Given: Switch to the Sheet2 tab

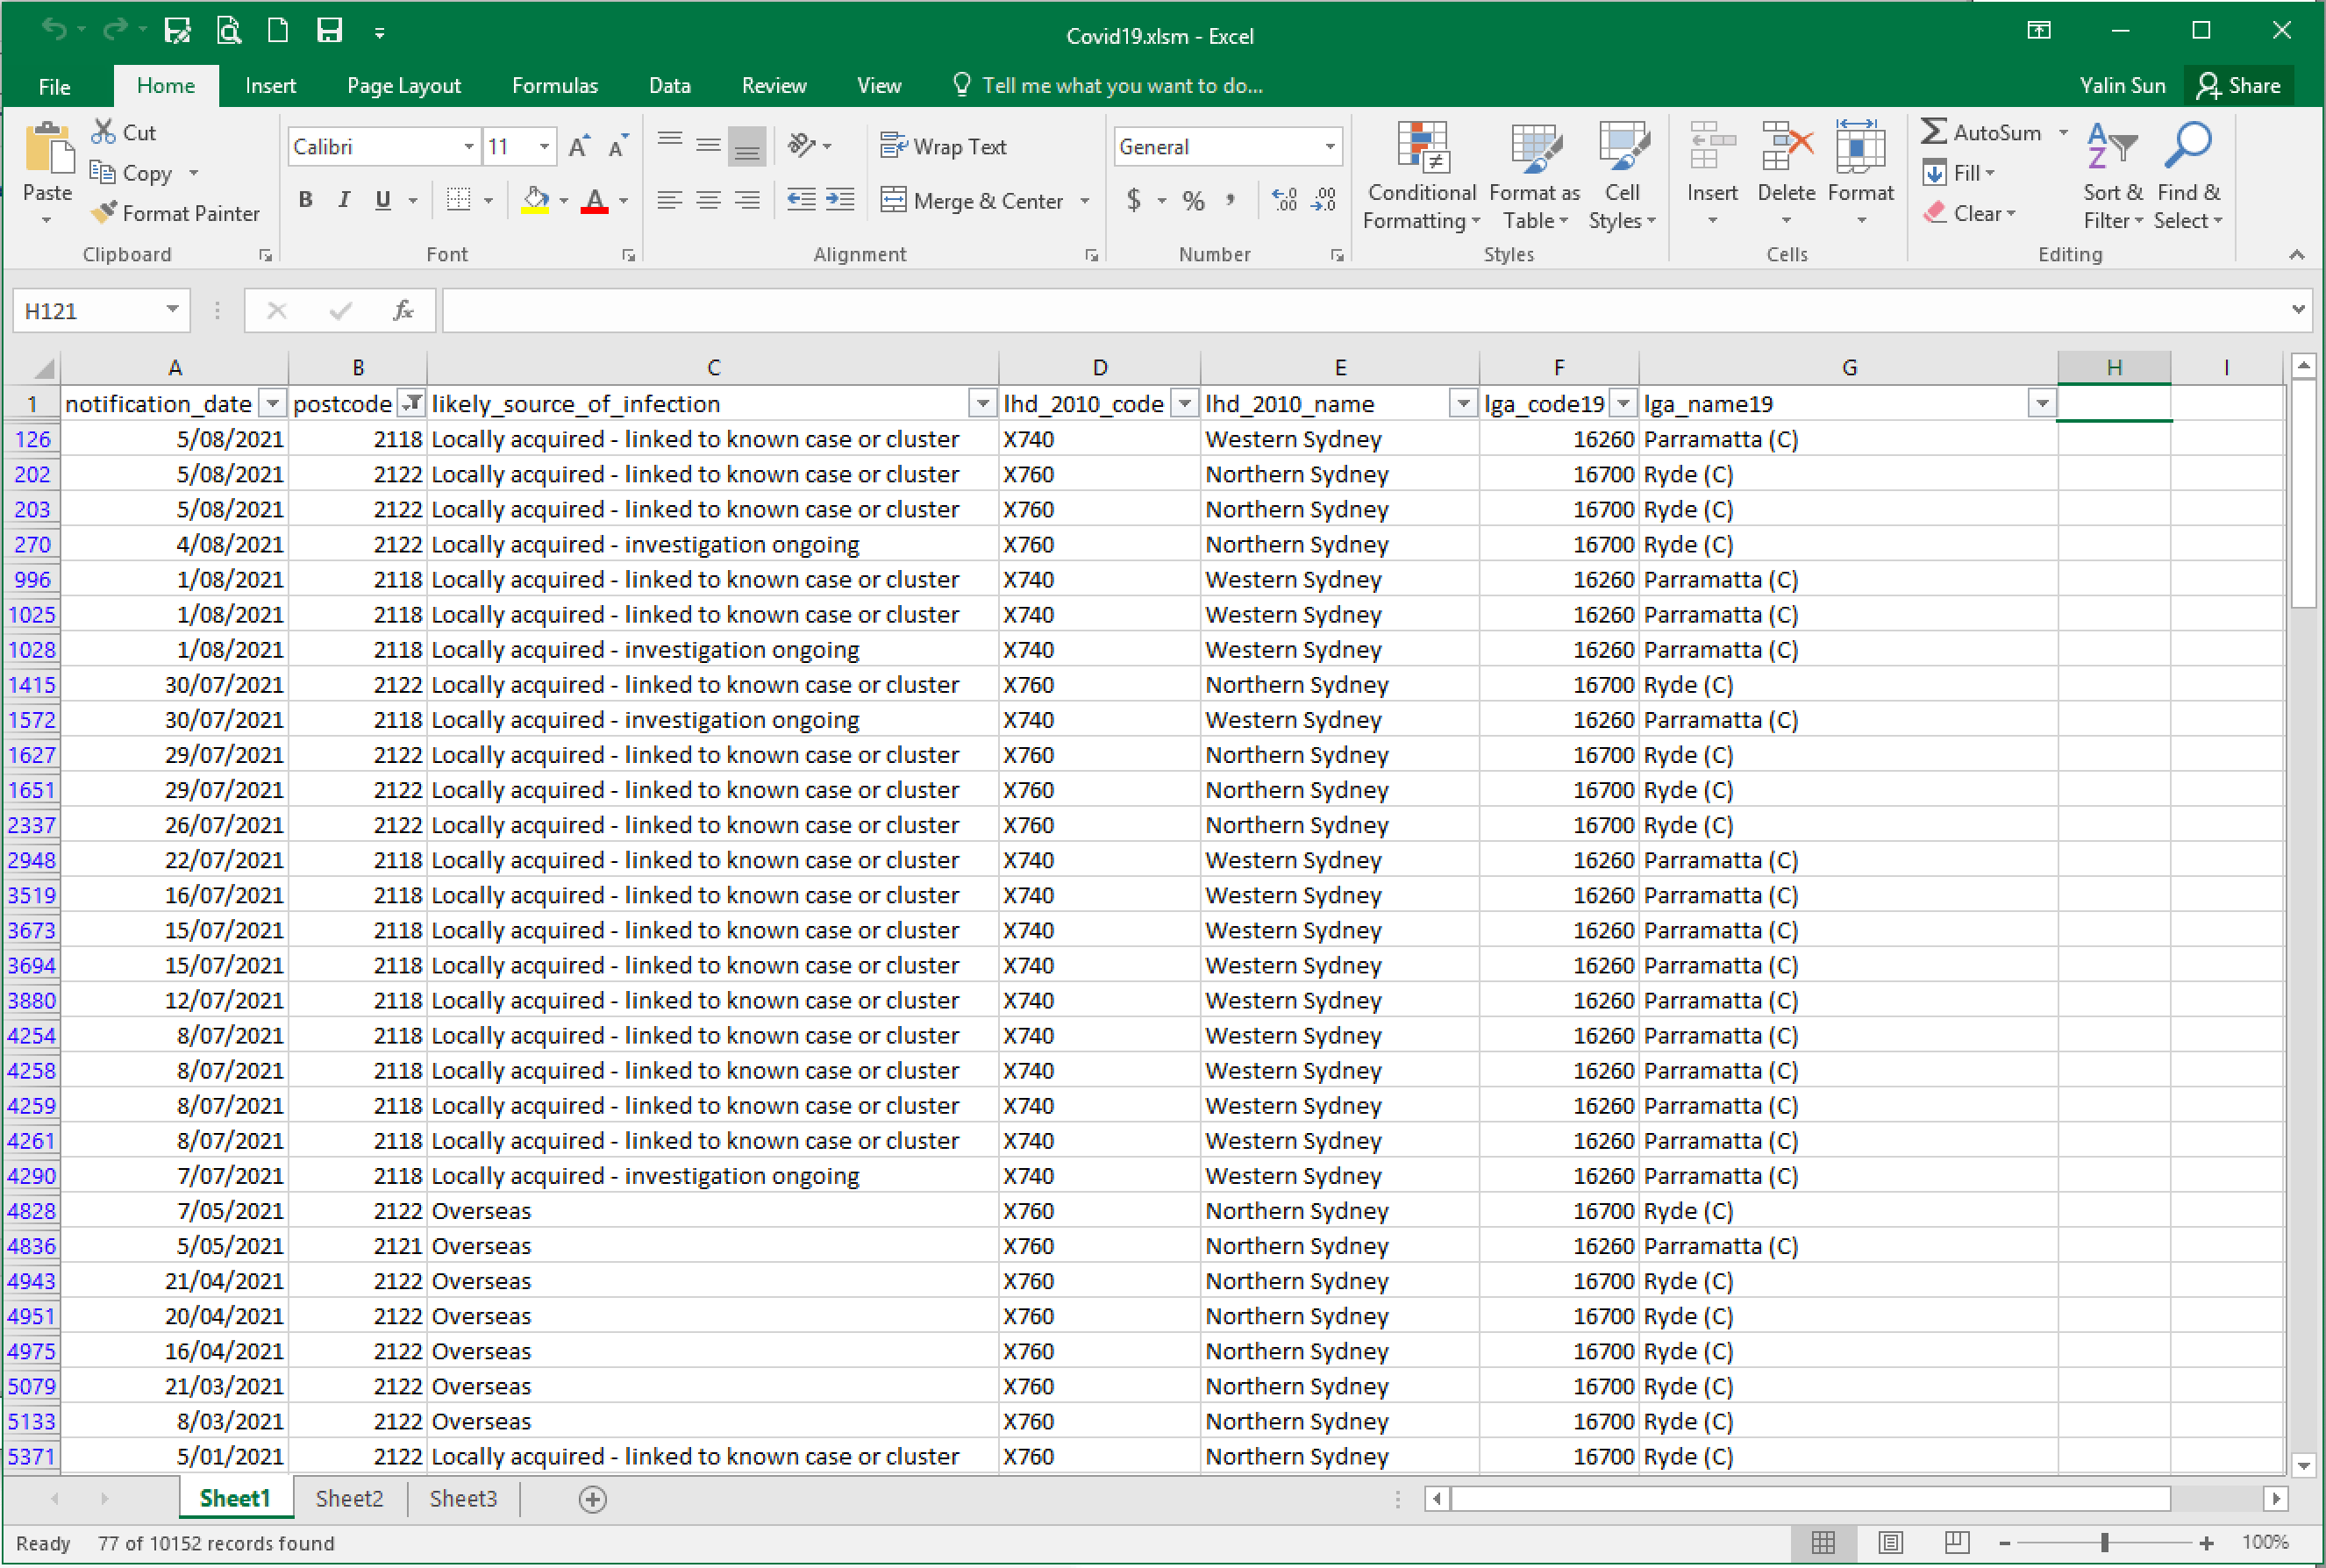Looking at the screenshot, I should coord(349,1498).
